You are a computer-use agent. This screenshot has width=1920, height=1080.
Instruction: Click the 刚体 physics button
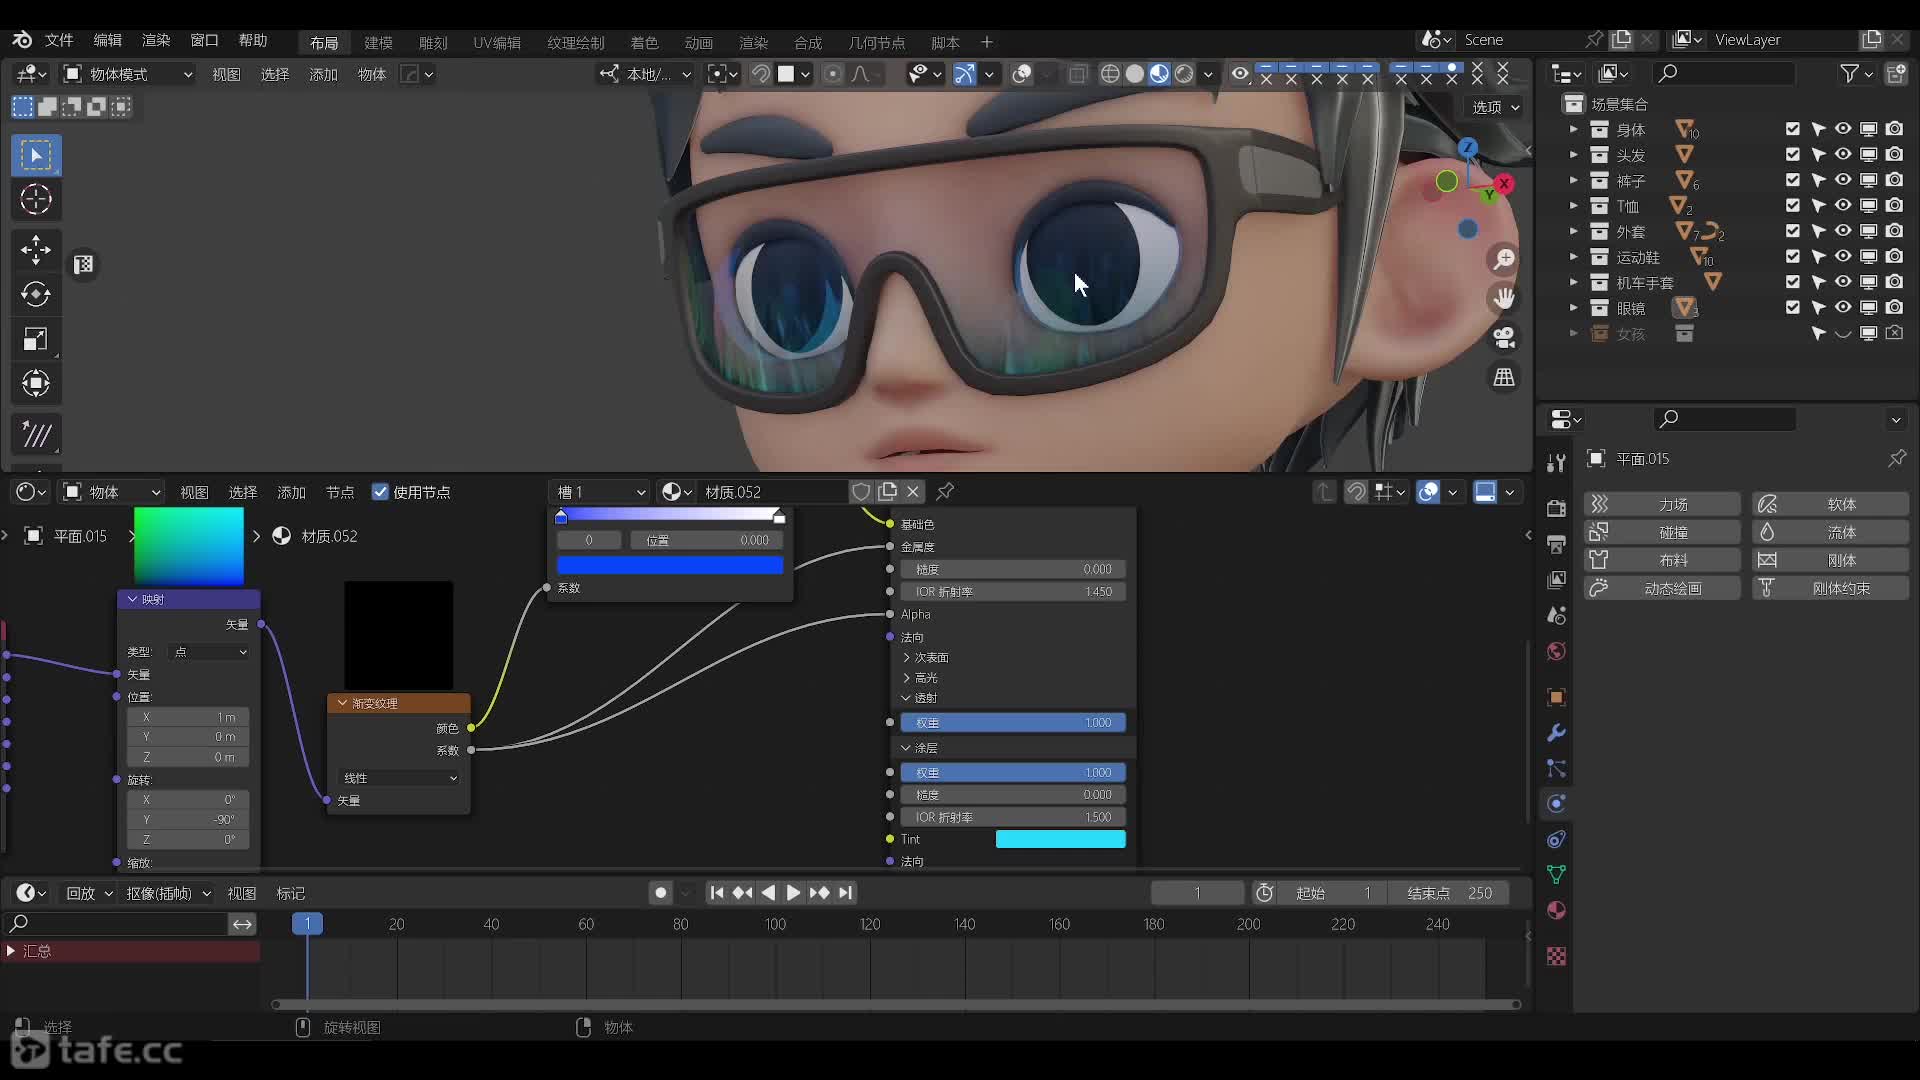1831,560
